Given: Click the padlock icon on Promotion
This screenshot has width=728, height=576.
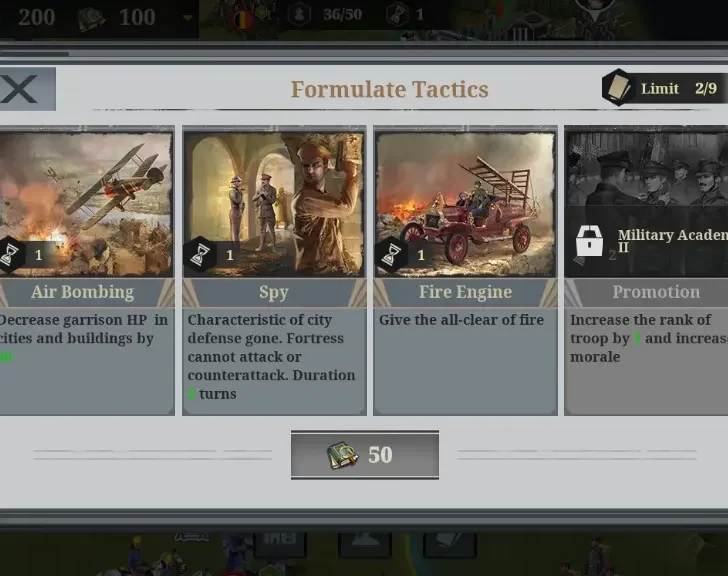Looking at the screenshot, I should click(x=589, y=241).
